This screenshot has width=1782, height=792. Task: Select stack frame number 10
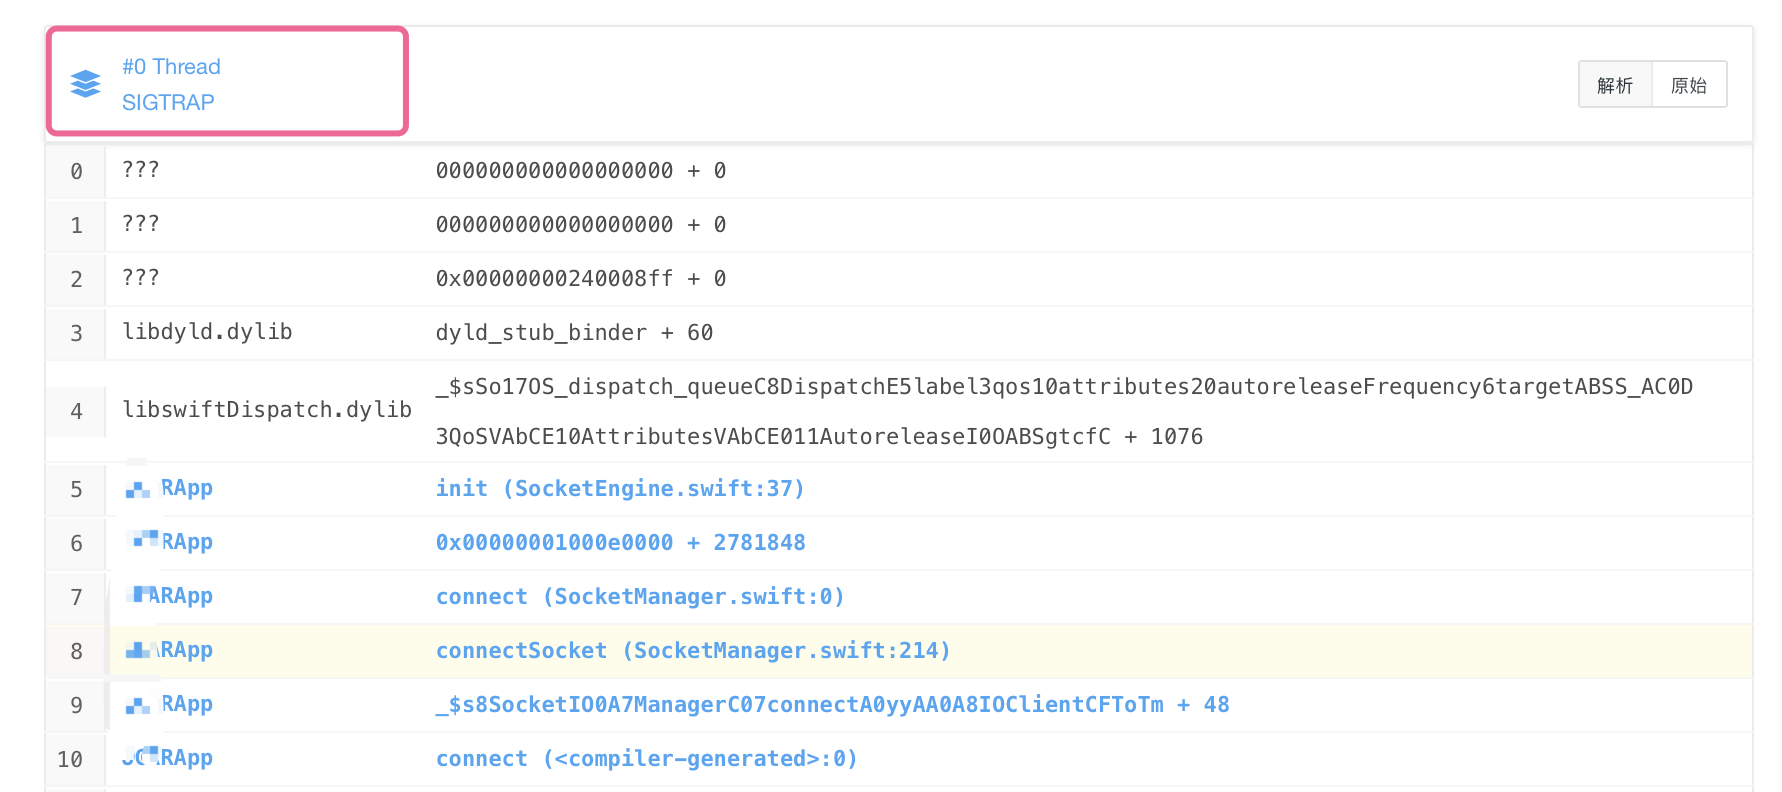coord(70,759)
